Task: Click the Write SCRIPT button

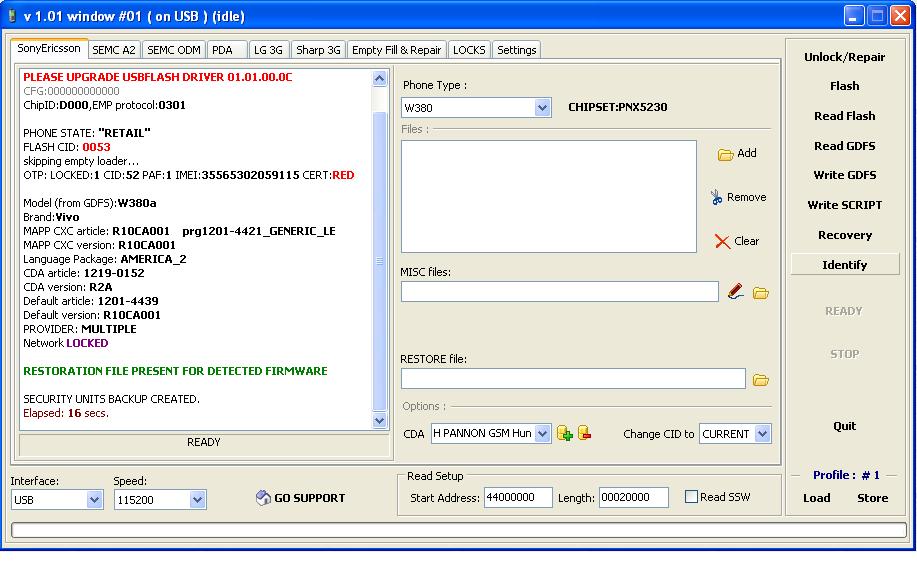Action: click(844, 205)
